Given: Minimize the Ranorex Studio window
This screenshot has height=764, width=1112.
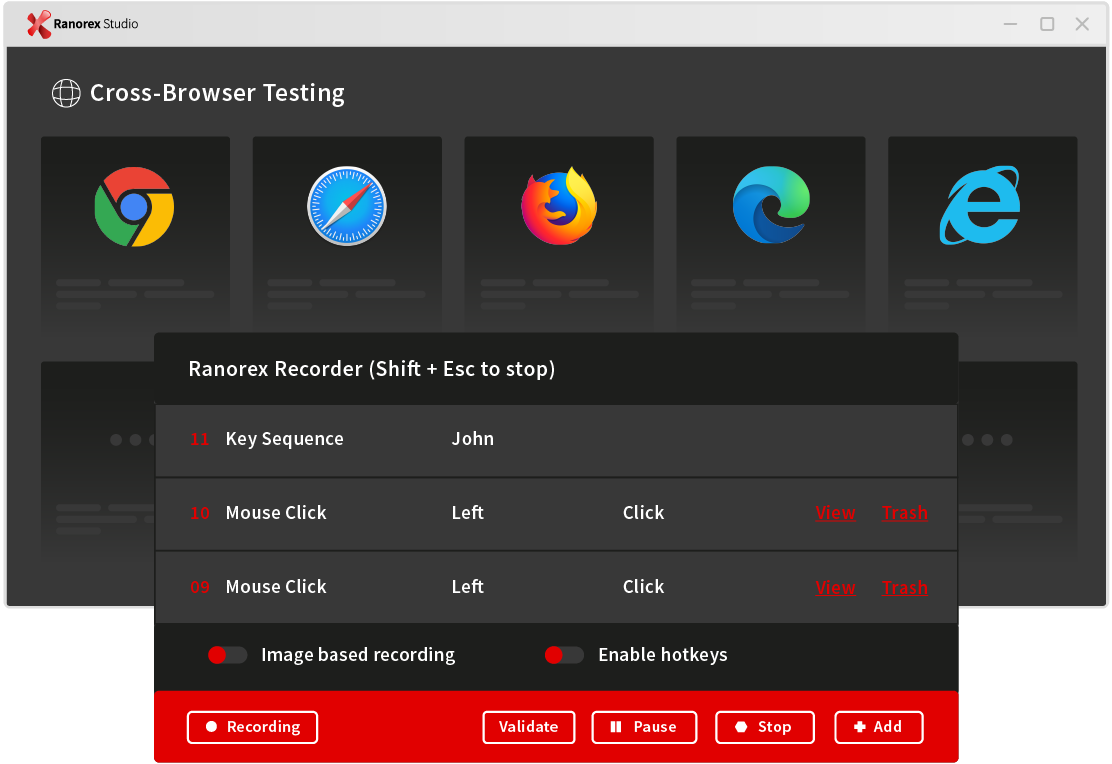Looking at the screenshot, I should point(1011,24).
